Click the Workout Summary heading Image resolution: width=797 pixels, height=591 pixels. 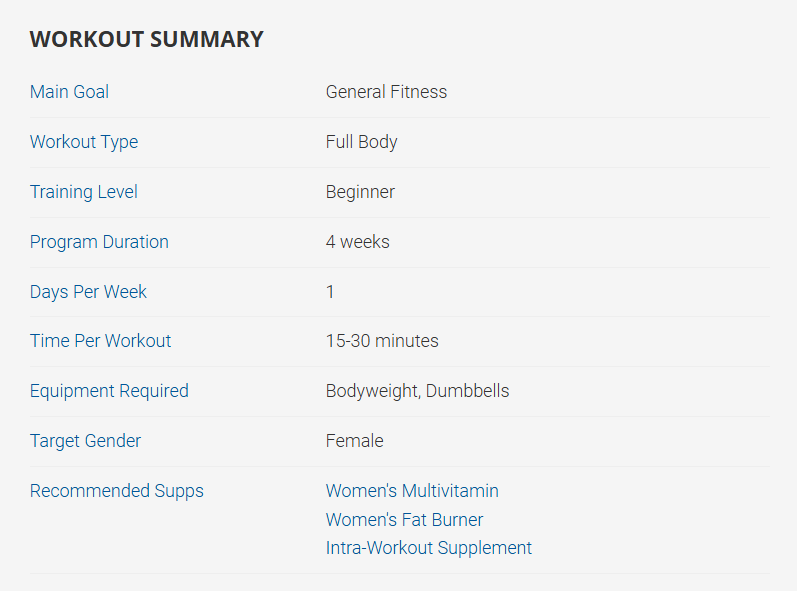[146, 40]
